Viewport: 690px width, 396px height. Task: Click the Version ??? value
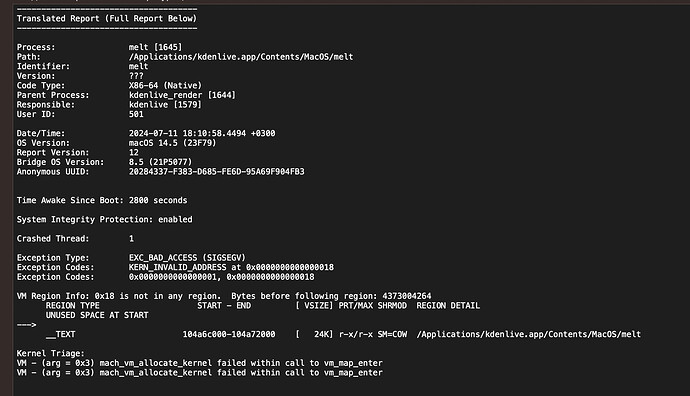pyautogui.click(x=136, y=76)
